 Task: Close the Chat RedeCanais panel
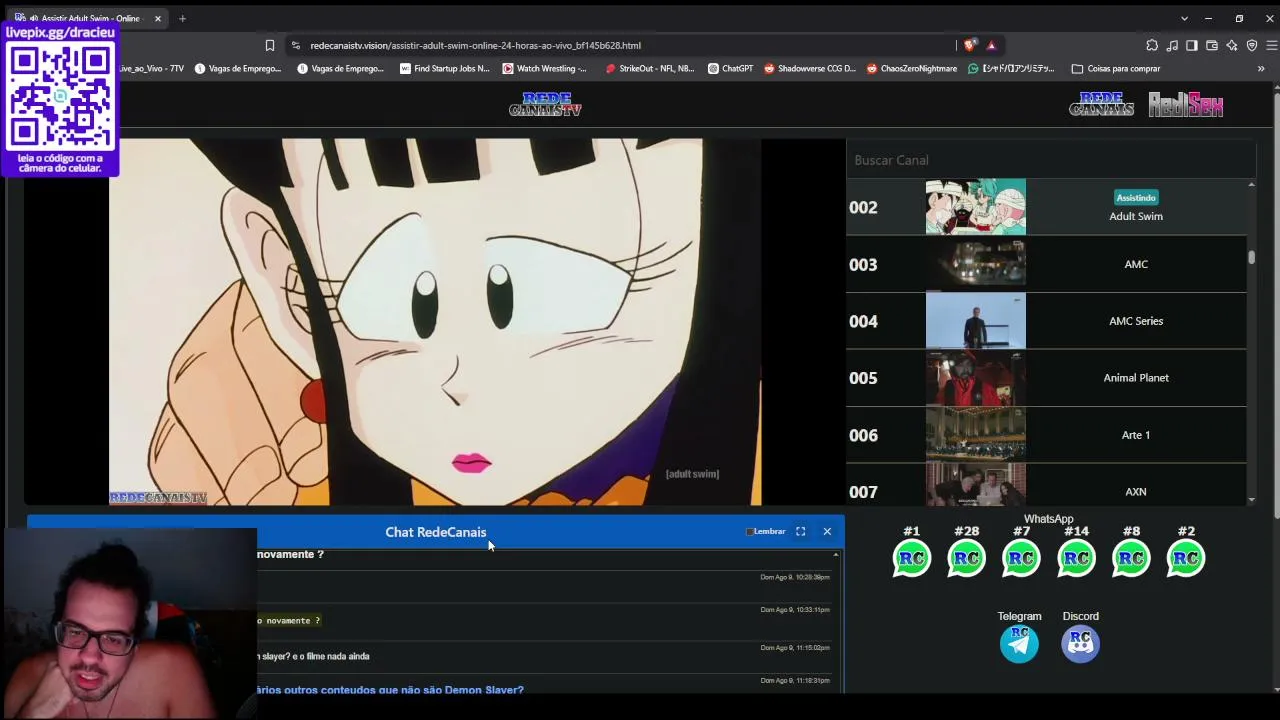tap(827, 532)
